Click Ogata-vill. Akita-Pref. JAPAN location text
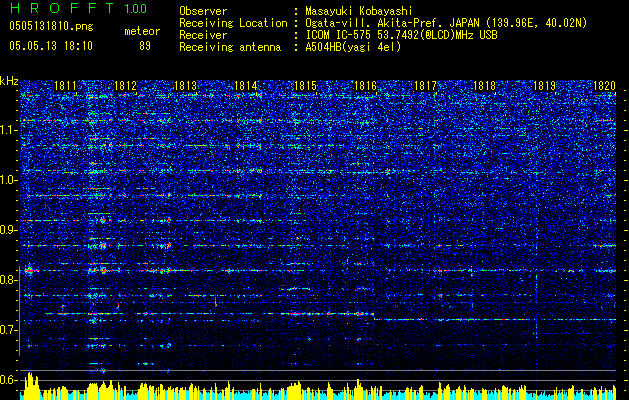Image resolution: width=629 pixels, height=400 pixels. click(x=445, y=23)
